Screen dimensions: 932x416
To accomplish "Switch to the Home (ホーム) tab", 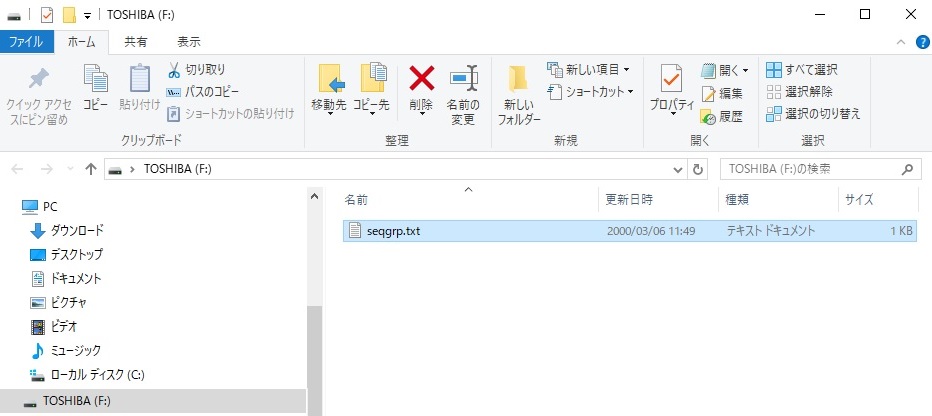I will [x=81, y=42].
